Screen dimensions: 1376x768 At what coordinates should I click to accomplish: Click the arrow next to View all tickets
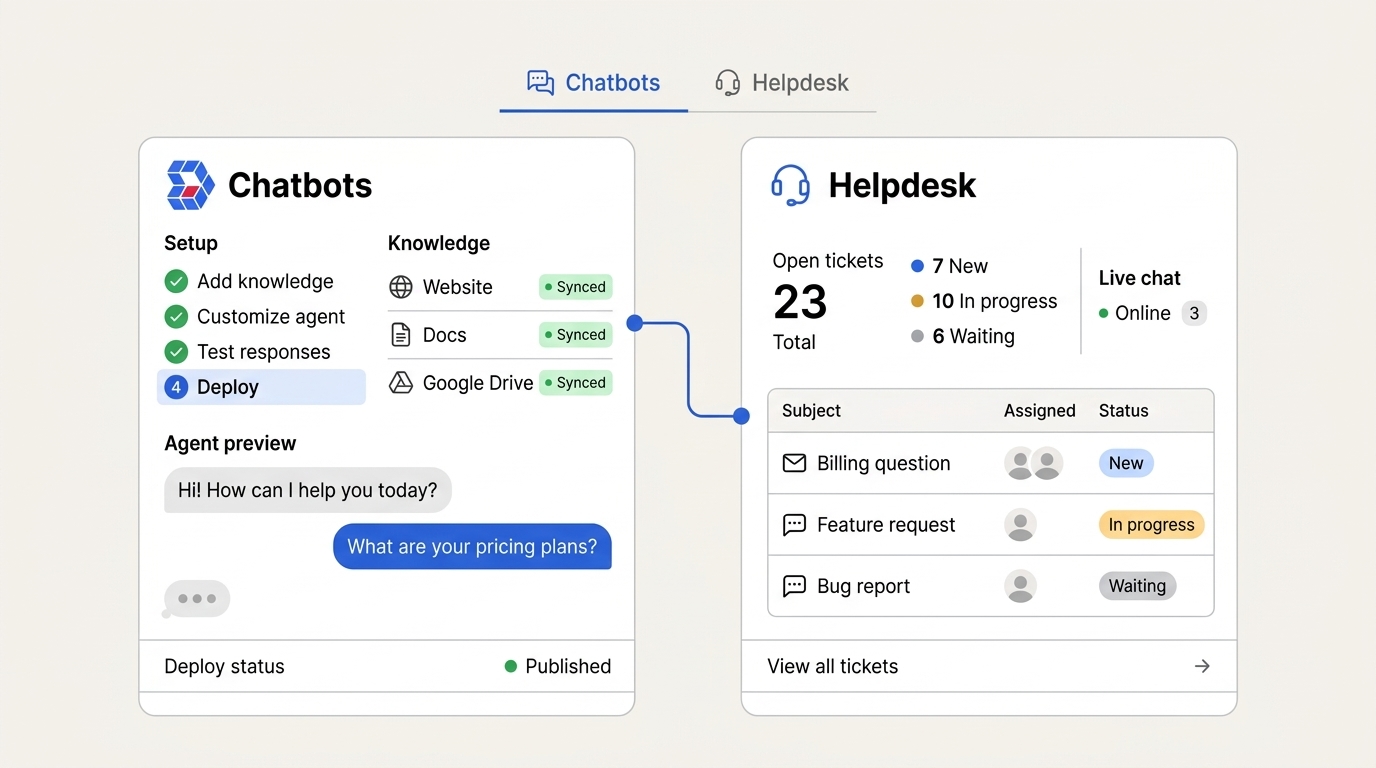[x=1202, y=667]
